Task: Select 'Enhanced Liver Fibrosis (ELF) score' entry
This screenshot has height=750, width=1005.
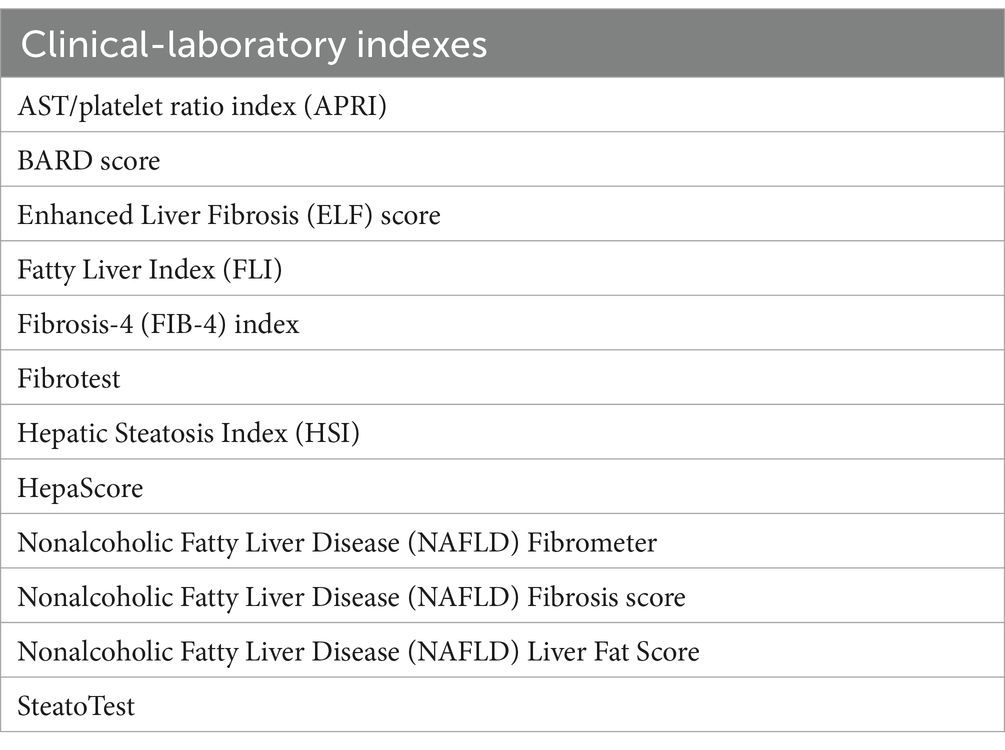Action: [502, 214]
